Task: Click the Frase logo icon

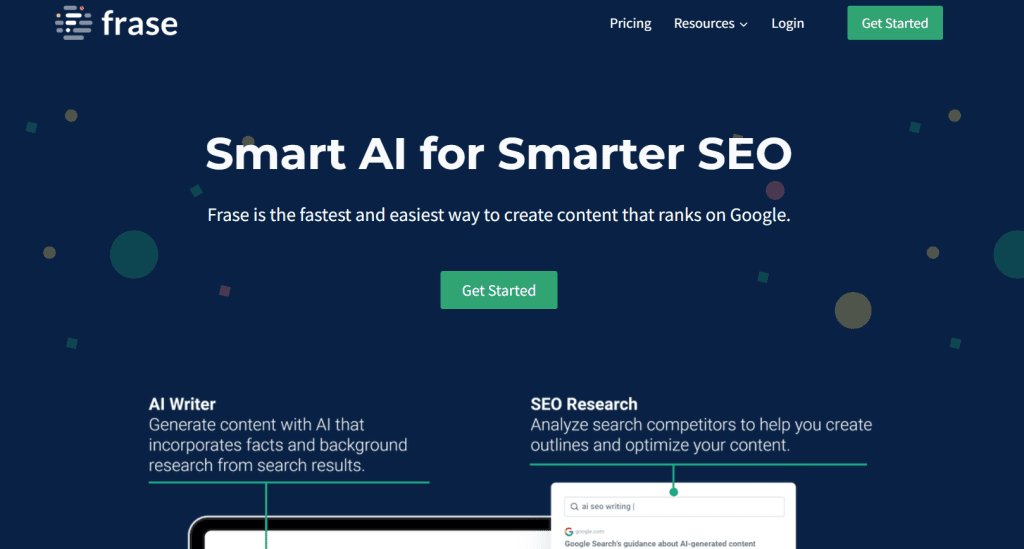Action: pyautogui.click(x=73, y=23)
